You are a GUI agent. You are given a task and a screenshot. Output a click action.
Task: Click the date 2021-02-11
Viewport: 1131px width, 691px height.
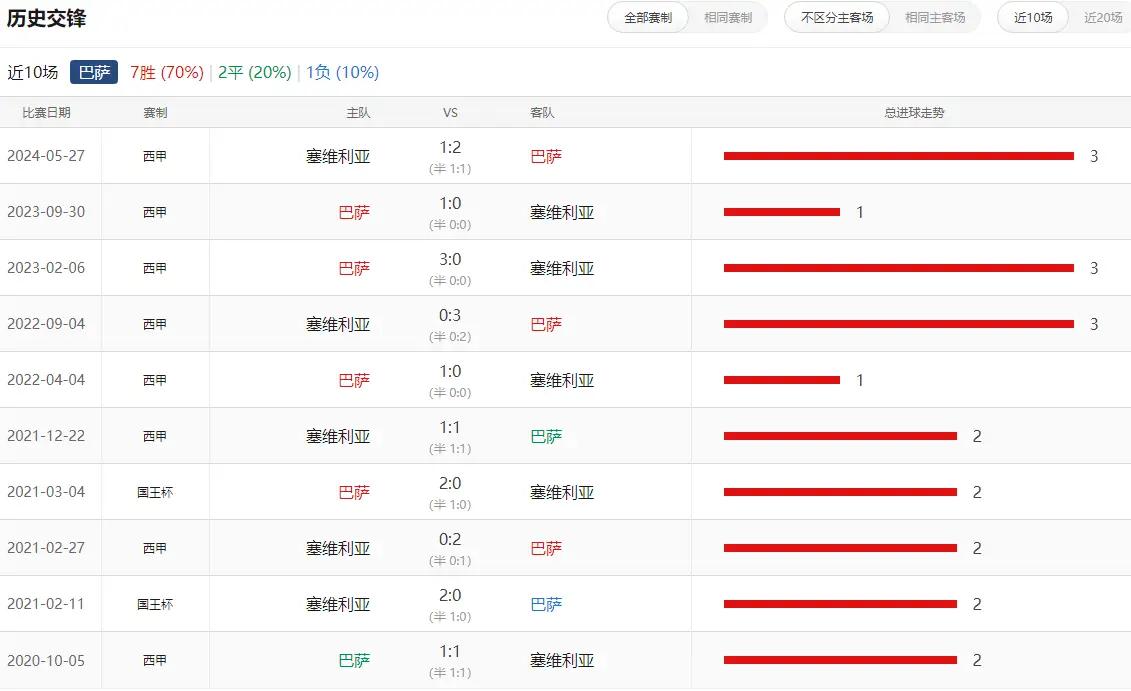click(x=46, y=604)
